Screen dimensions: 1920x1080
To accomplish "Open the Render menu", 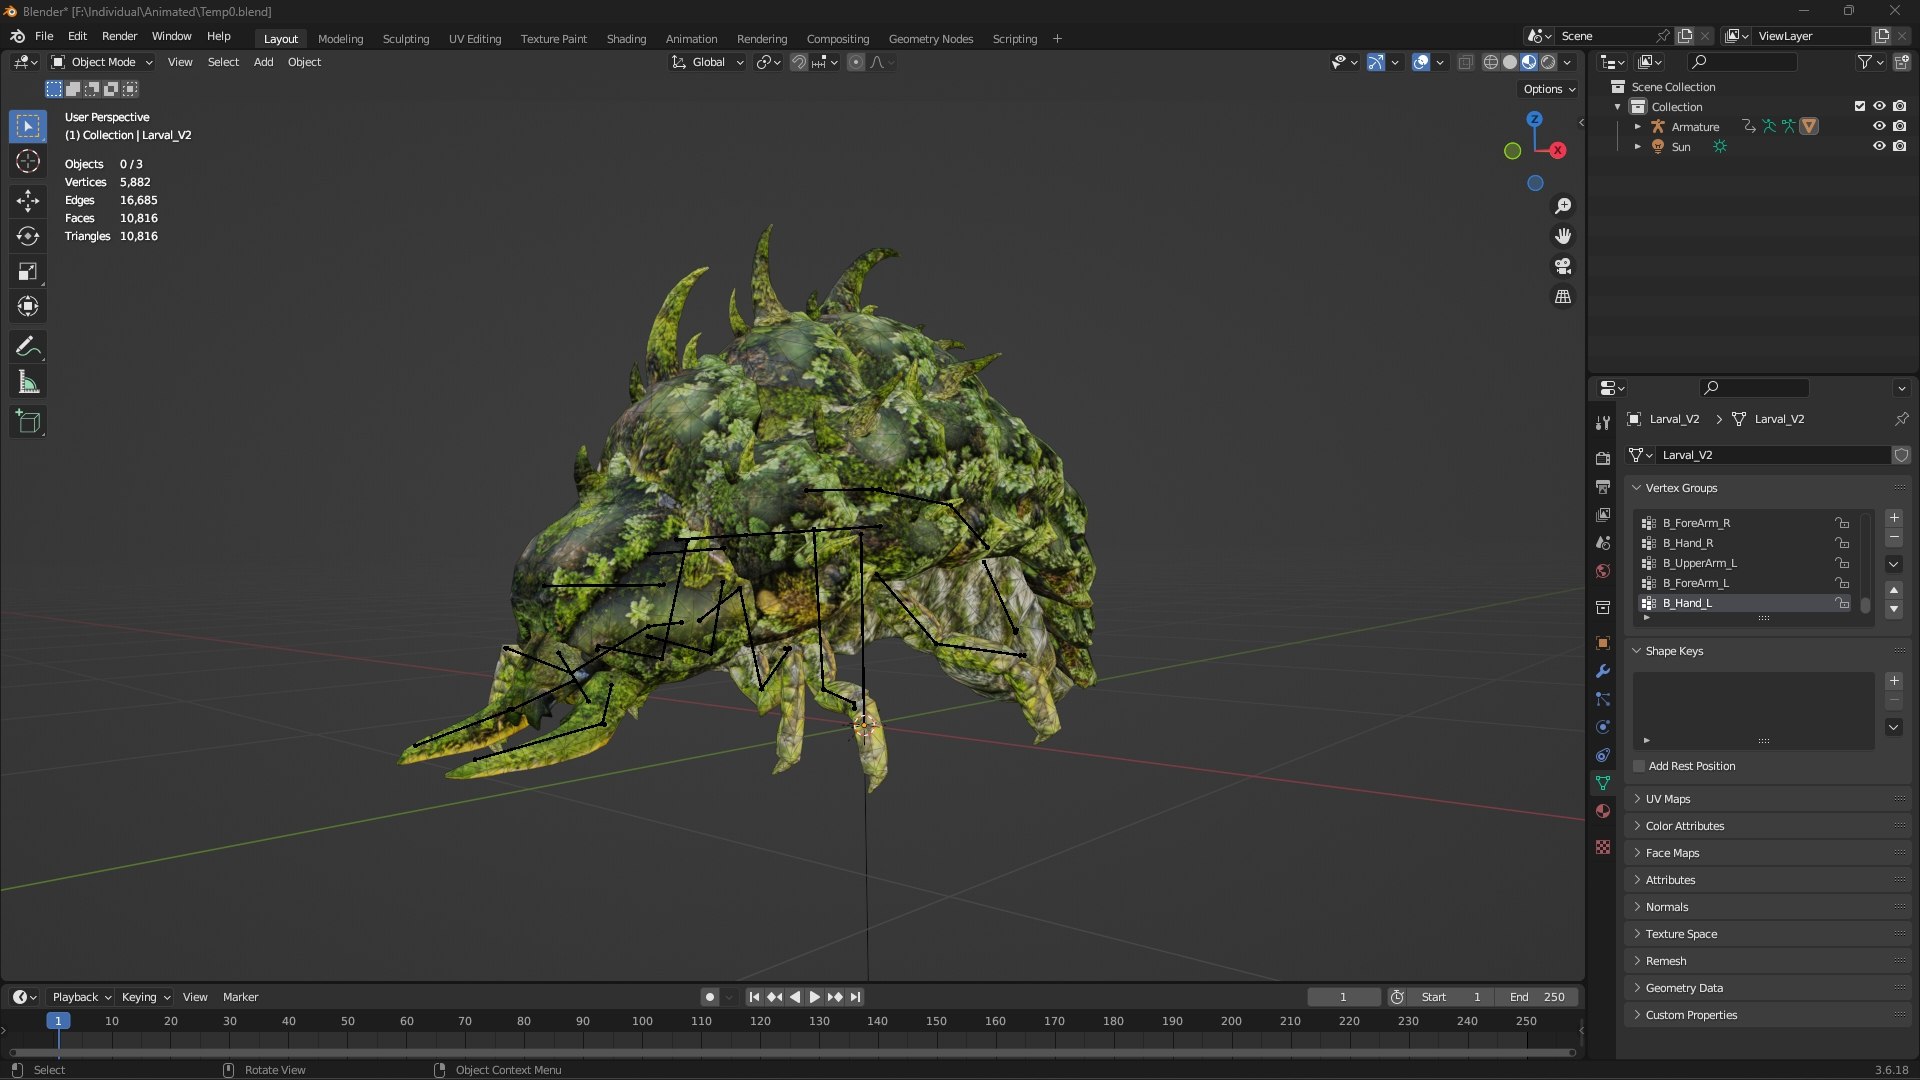I will tap(119, 36).
